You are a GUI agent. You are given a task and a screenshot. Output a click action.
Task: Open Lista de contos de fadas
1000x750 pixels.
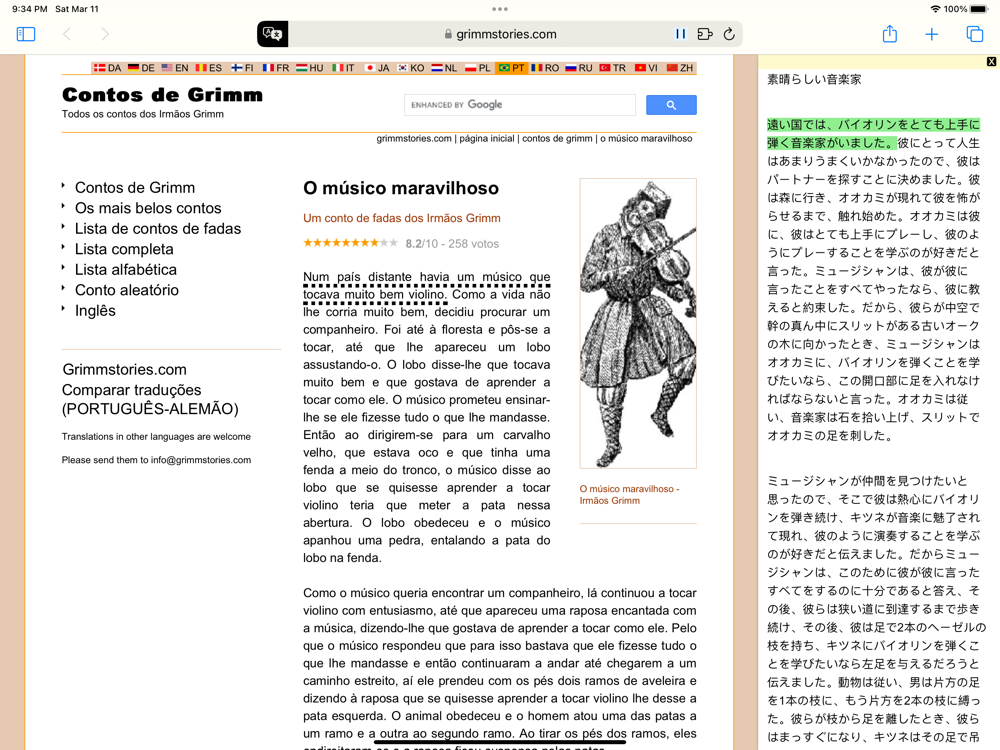click(158, 228)
